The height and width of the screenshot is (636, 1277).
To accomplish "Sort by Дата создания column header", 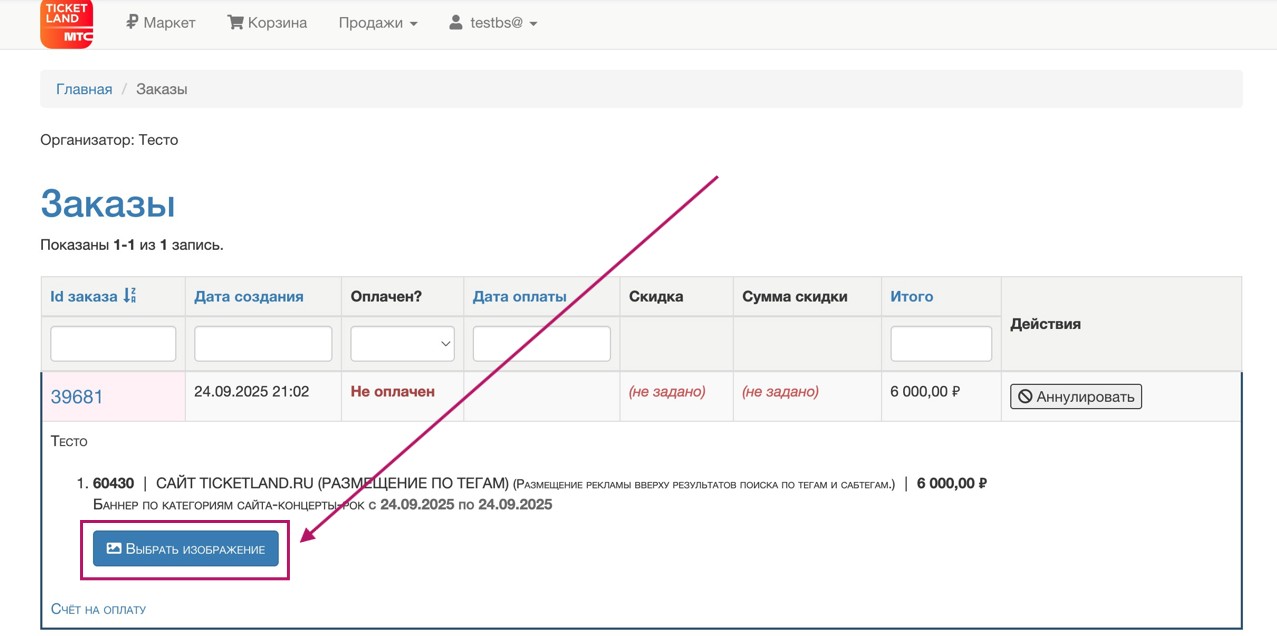I will click(x=249, y=296).
